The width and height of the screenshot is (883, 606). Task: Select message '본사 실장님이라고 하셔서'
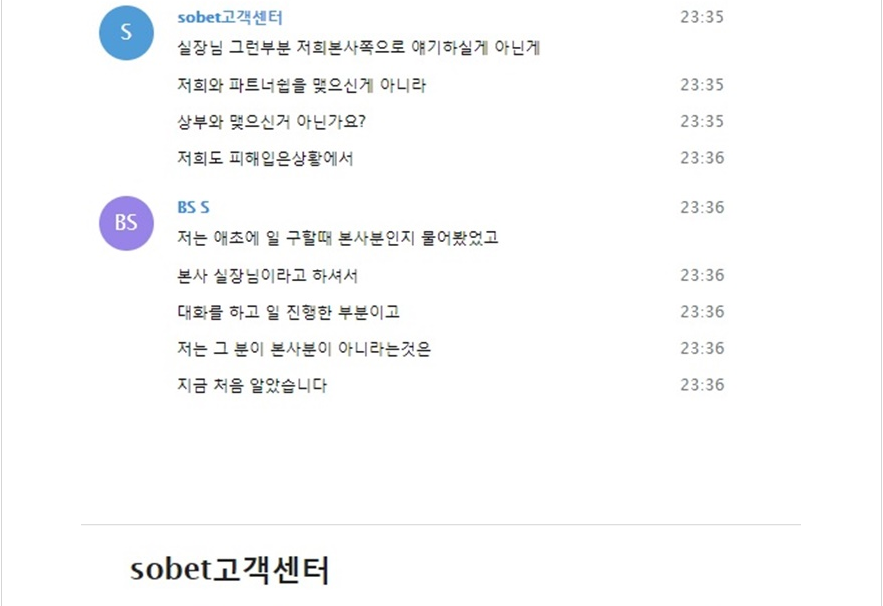(x=267, y=275)
